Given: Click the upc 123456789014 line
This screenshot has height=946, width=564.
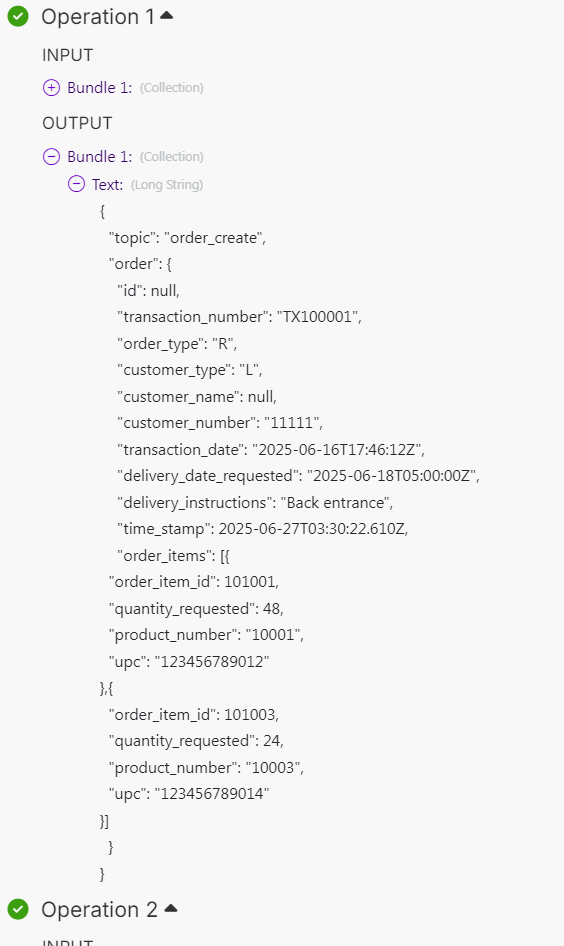Looking at the screenshot, I should click(189, 794).
